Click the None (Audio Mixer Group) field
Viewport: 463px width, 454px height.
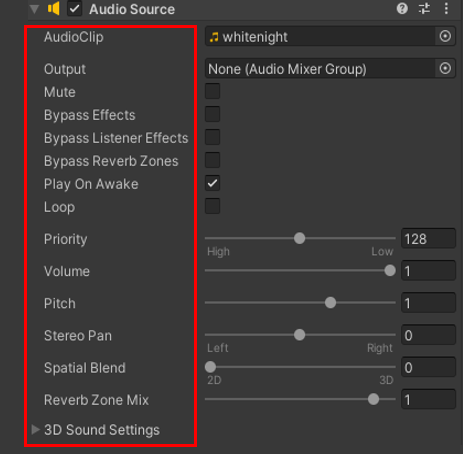coord(320,69)
